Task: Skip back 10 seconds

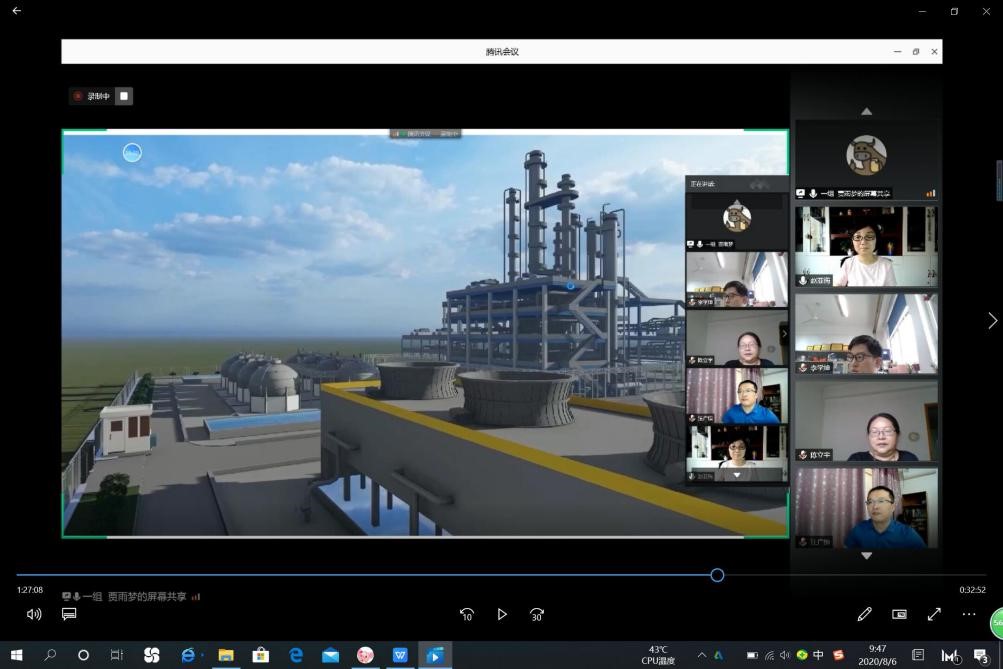Action: (467, 614)
